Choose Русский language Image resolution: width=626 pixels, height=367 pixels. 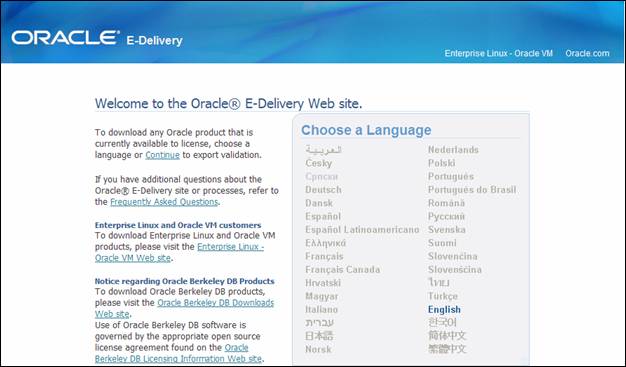pyautogui.click(x=446, y=216)
